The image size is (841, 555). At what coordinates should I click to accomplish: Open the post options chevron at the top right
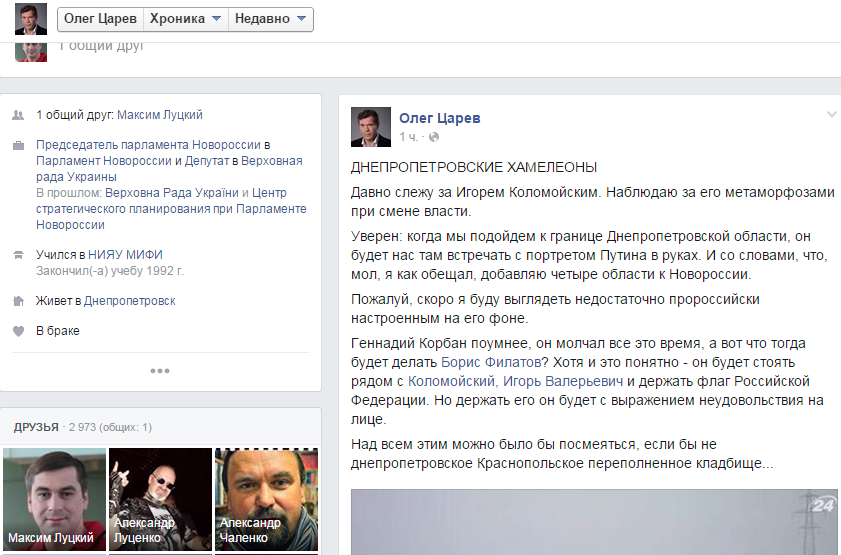click(x=832, y=114)
